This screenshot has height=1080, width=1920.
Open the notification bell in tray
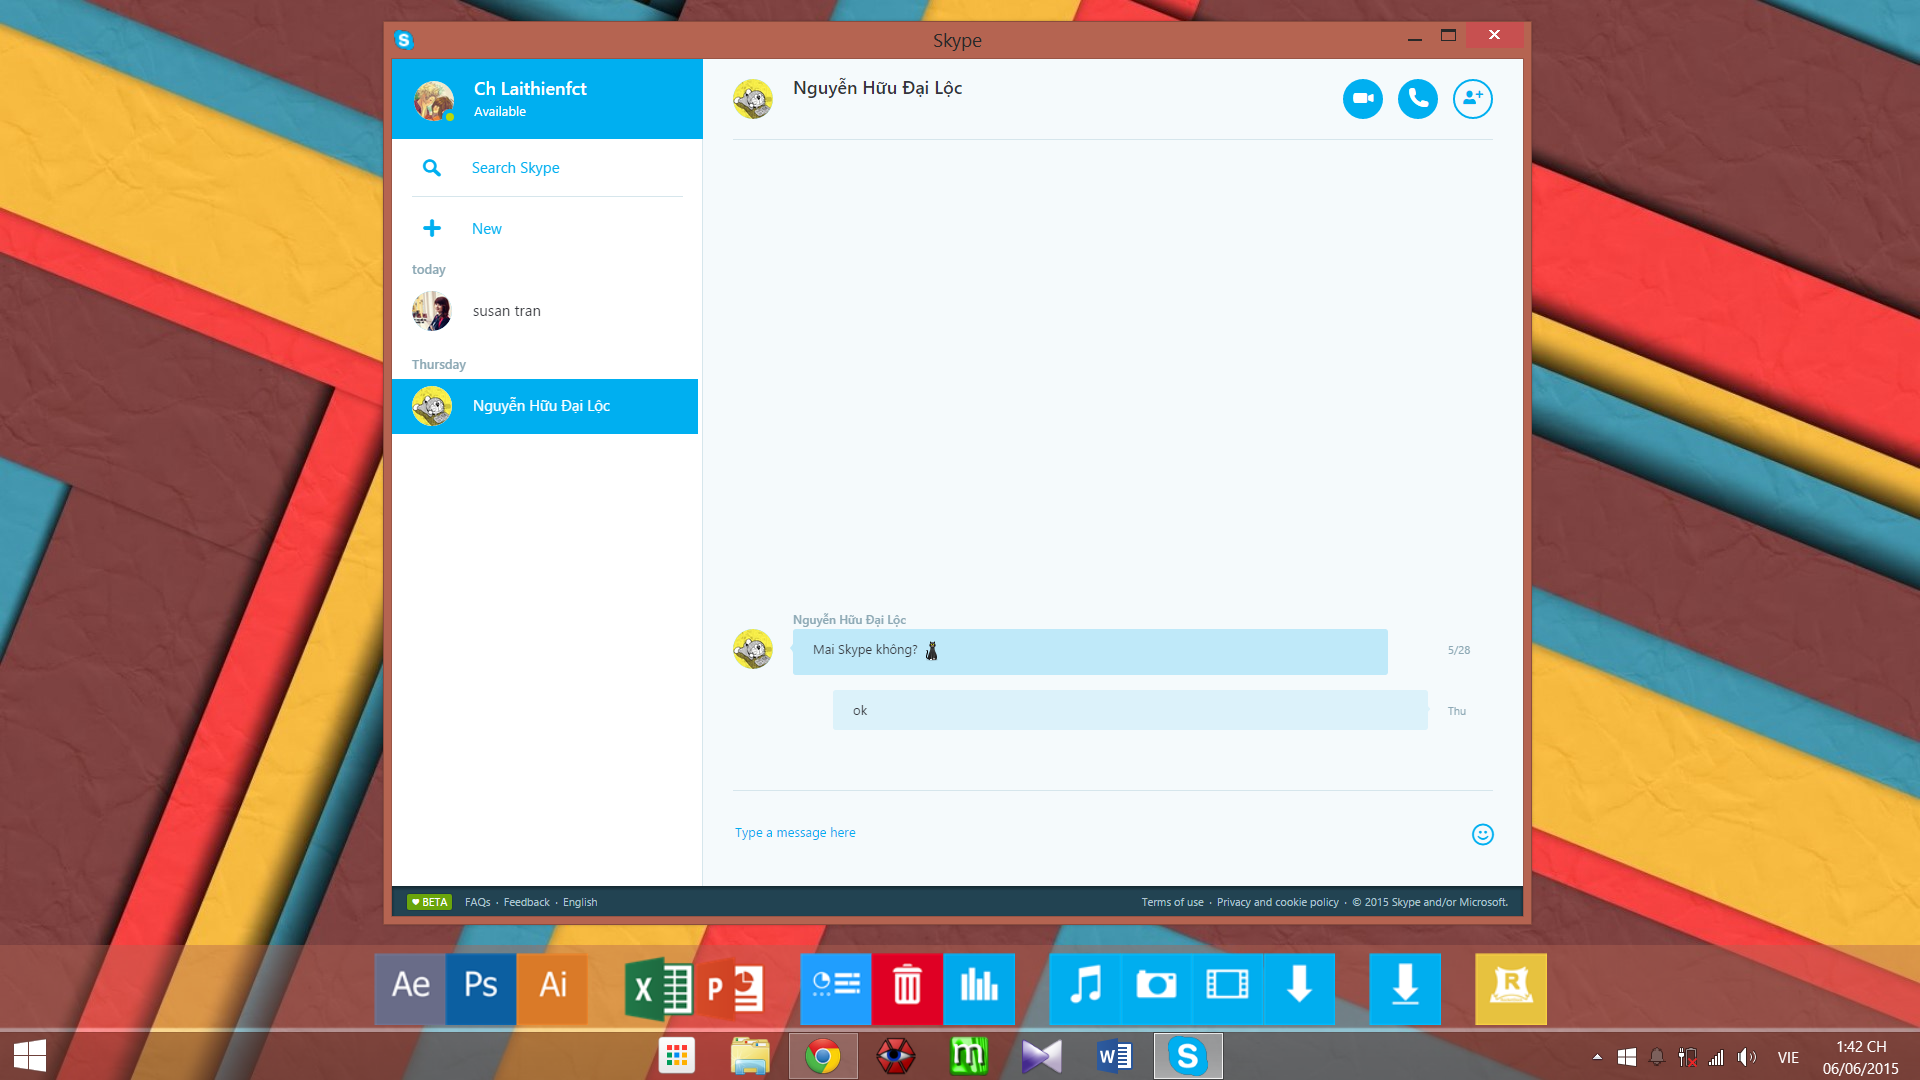click(1657, 1057)
